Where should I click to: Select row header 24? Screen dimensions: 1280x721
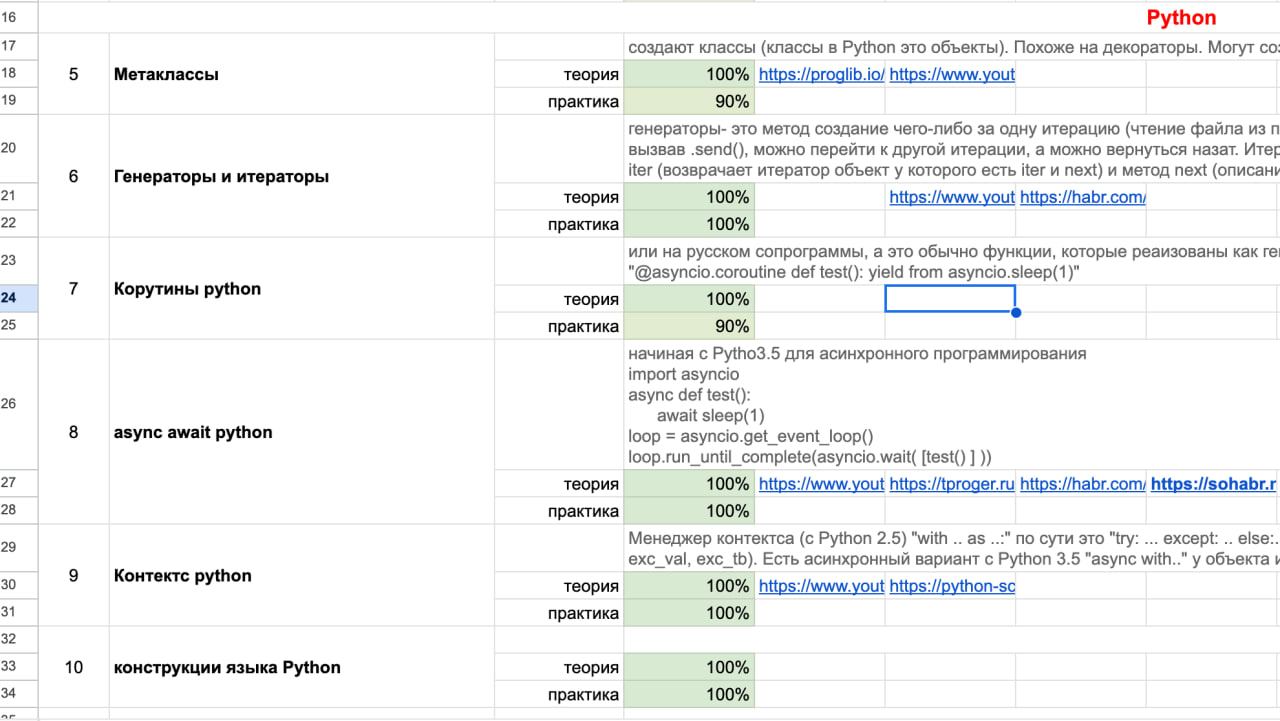pos(9,298)
